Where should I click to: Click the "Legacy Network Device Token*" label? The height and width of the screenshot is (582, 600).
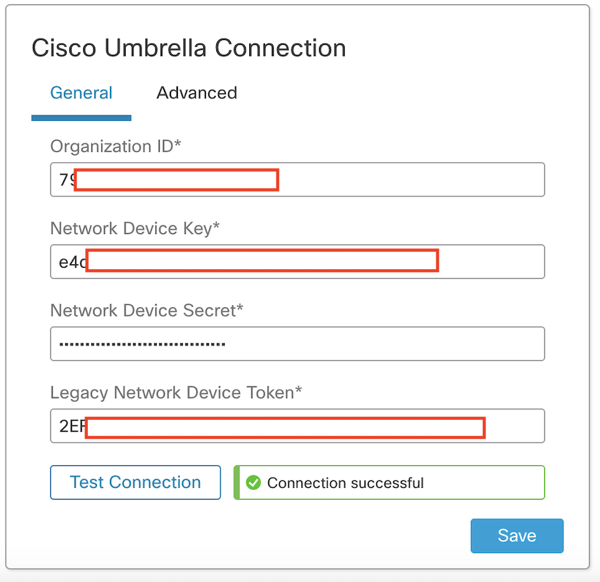(176, 393)
